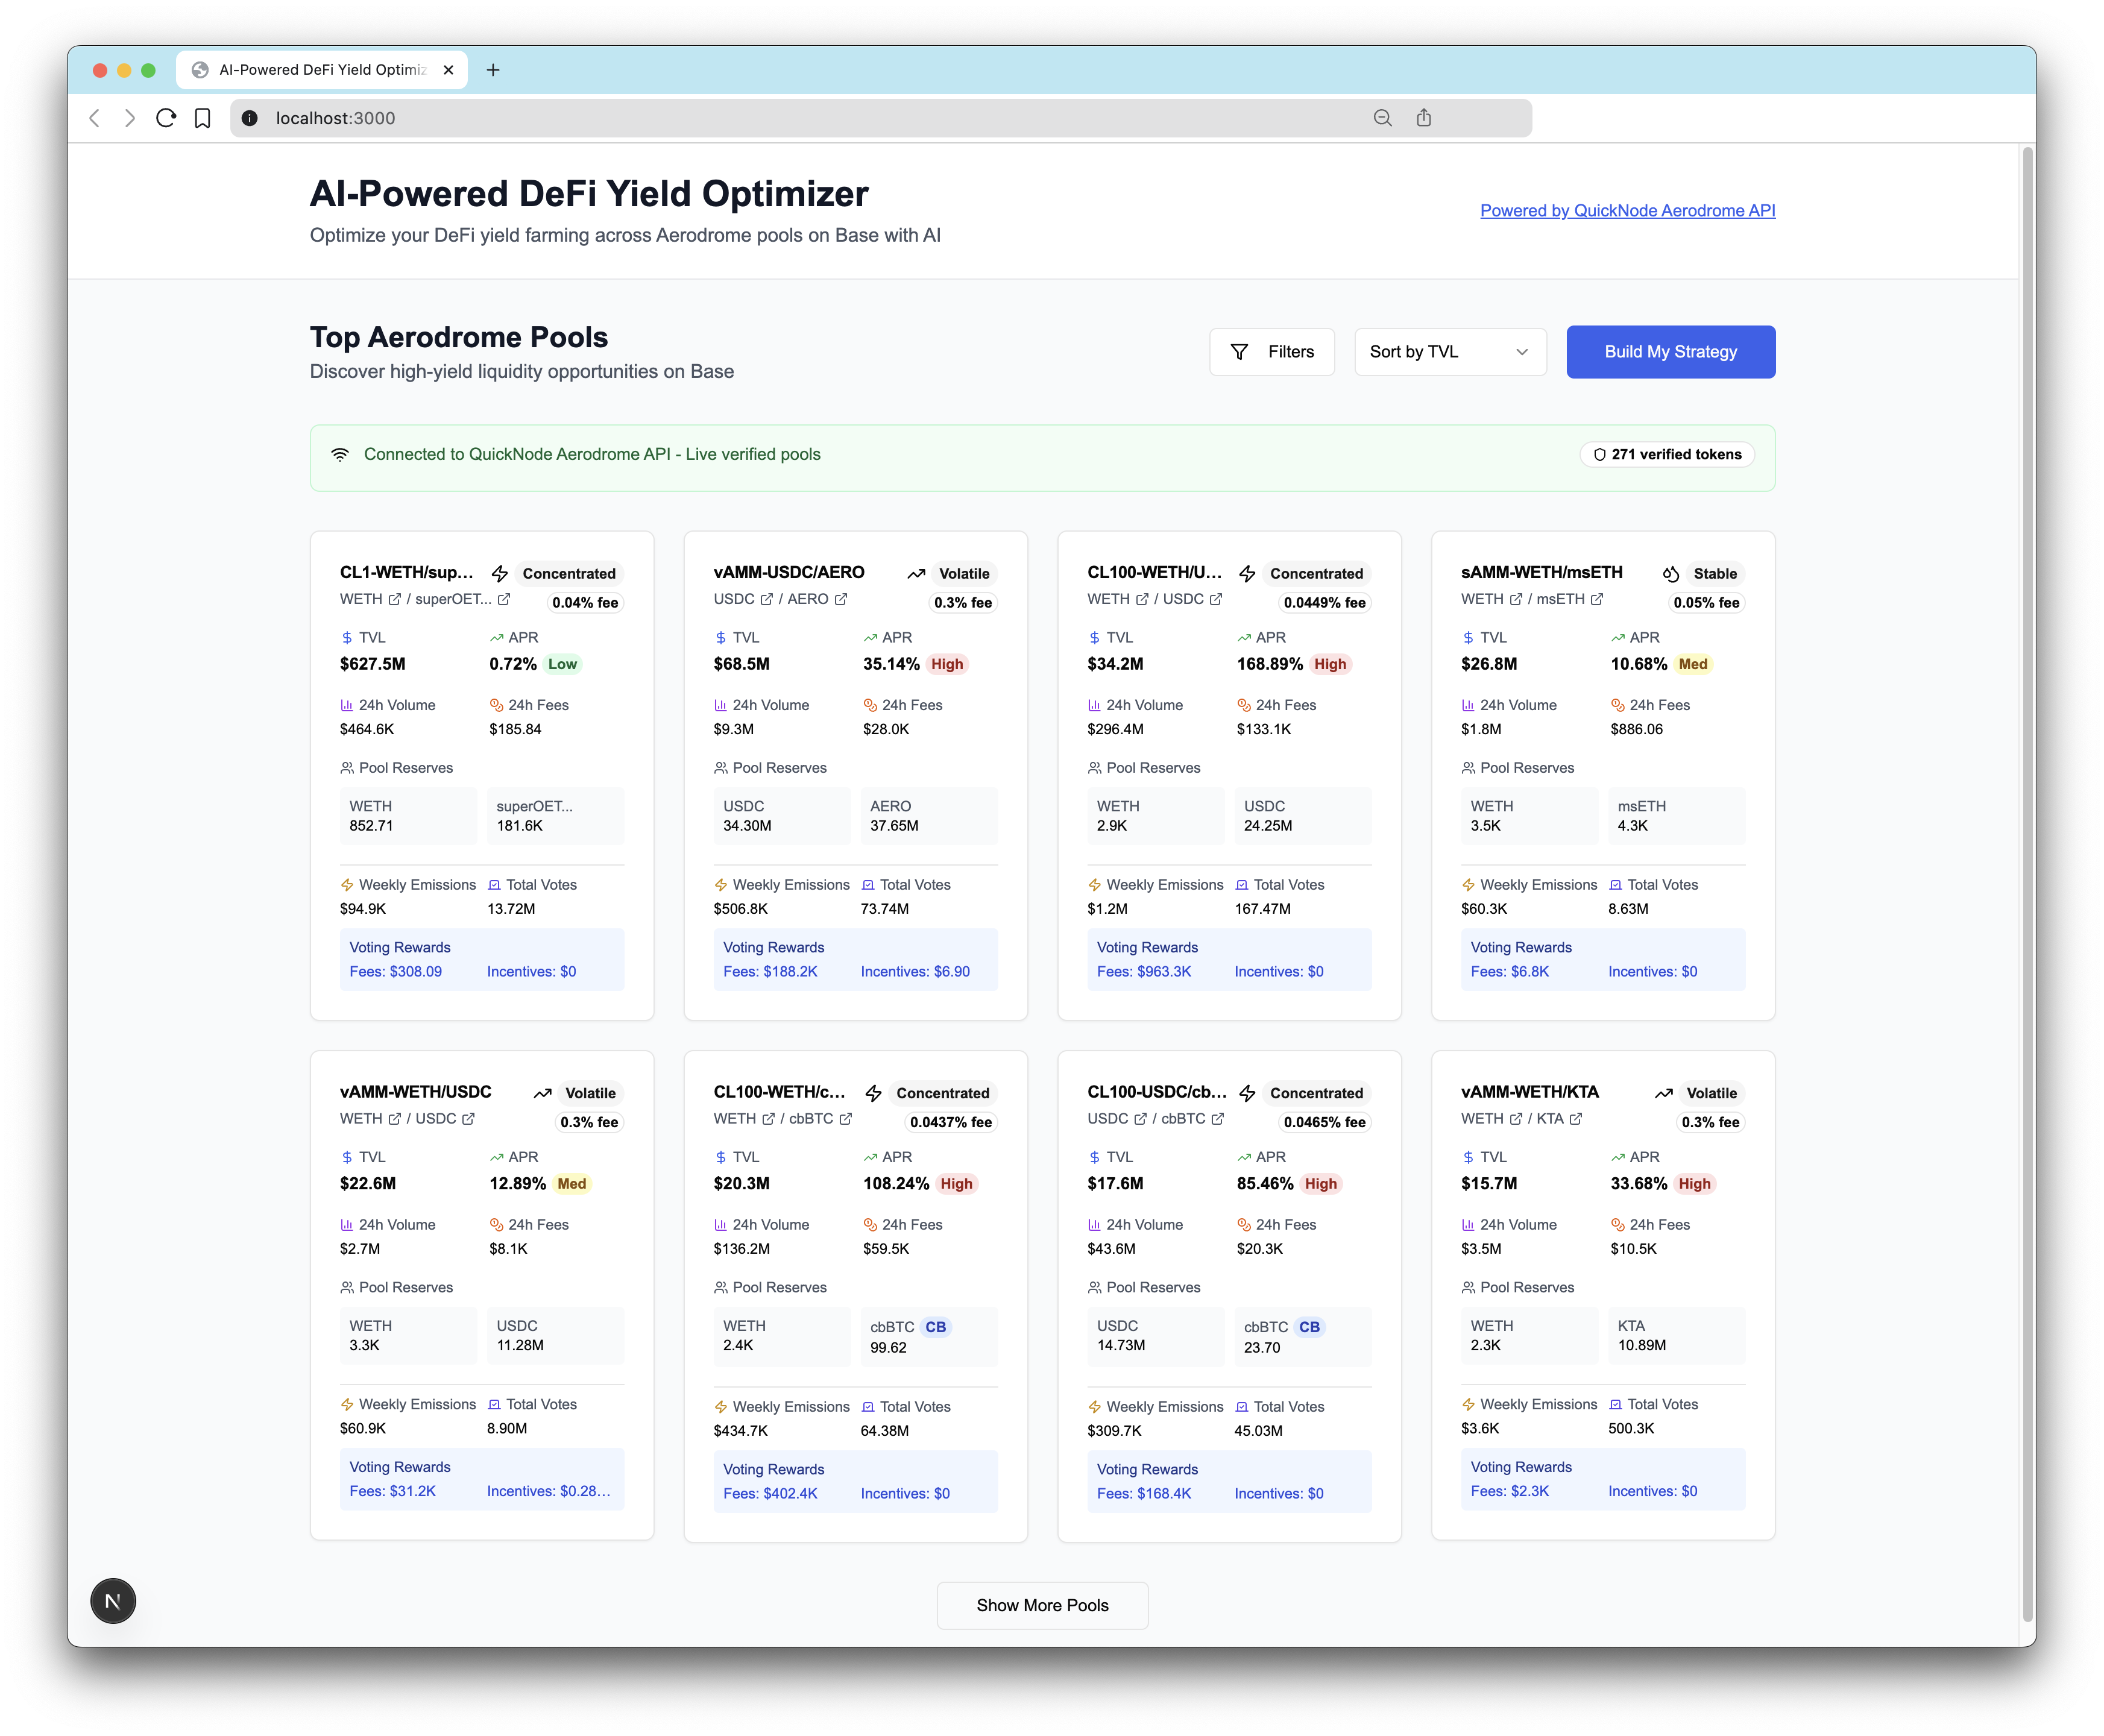Click the 271 verified tokens badge
The width and height of the screenshot is (2104, 1736).
click(1667, 454)
